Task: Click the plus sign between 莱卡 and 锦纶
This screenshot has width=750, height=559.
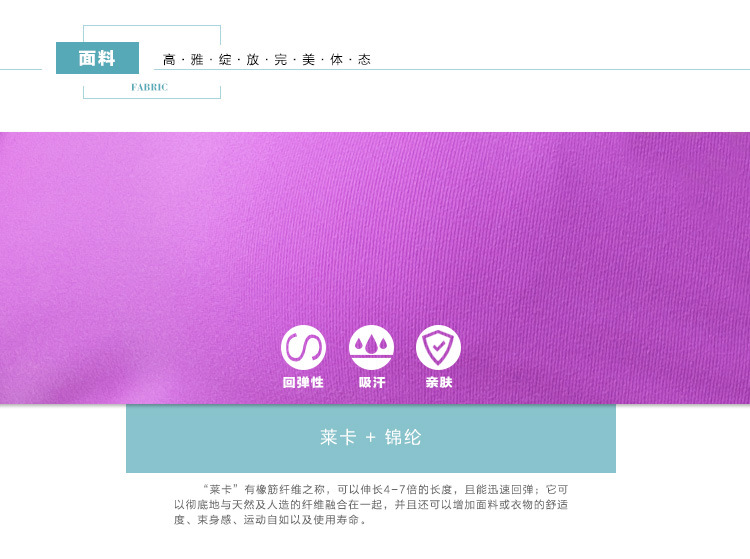Action: (370, 438)
